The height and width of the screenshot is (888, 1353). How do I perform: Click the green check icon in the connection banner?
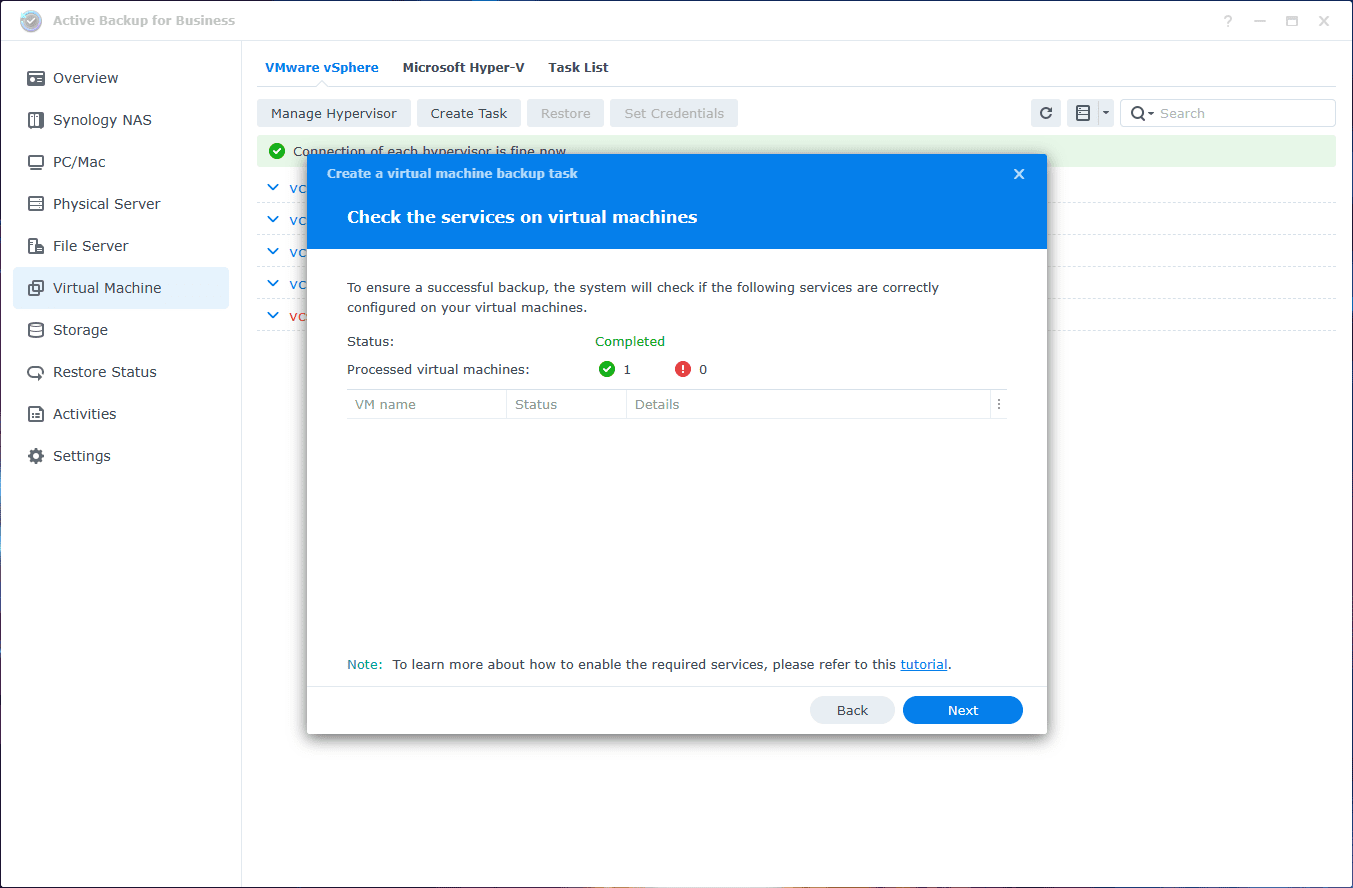coord(277,151)
